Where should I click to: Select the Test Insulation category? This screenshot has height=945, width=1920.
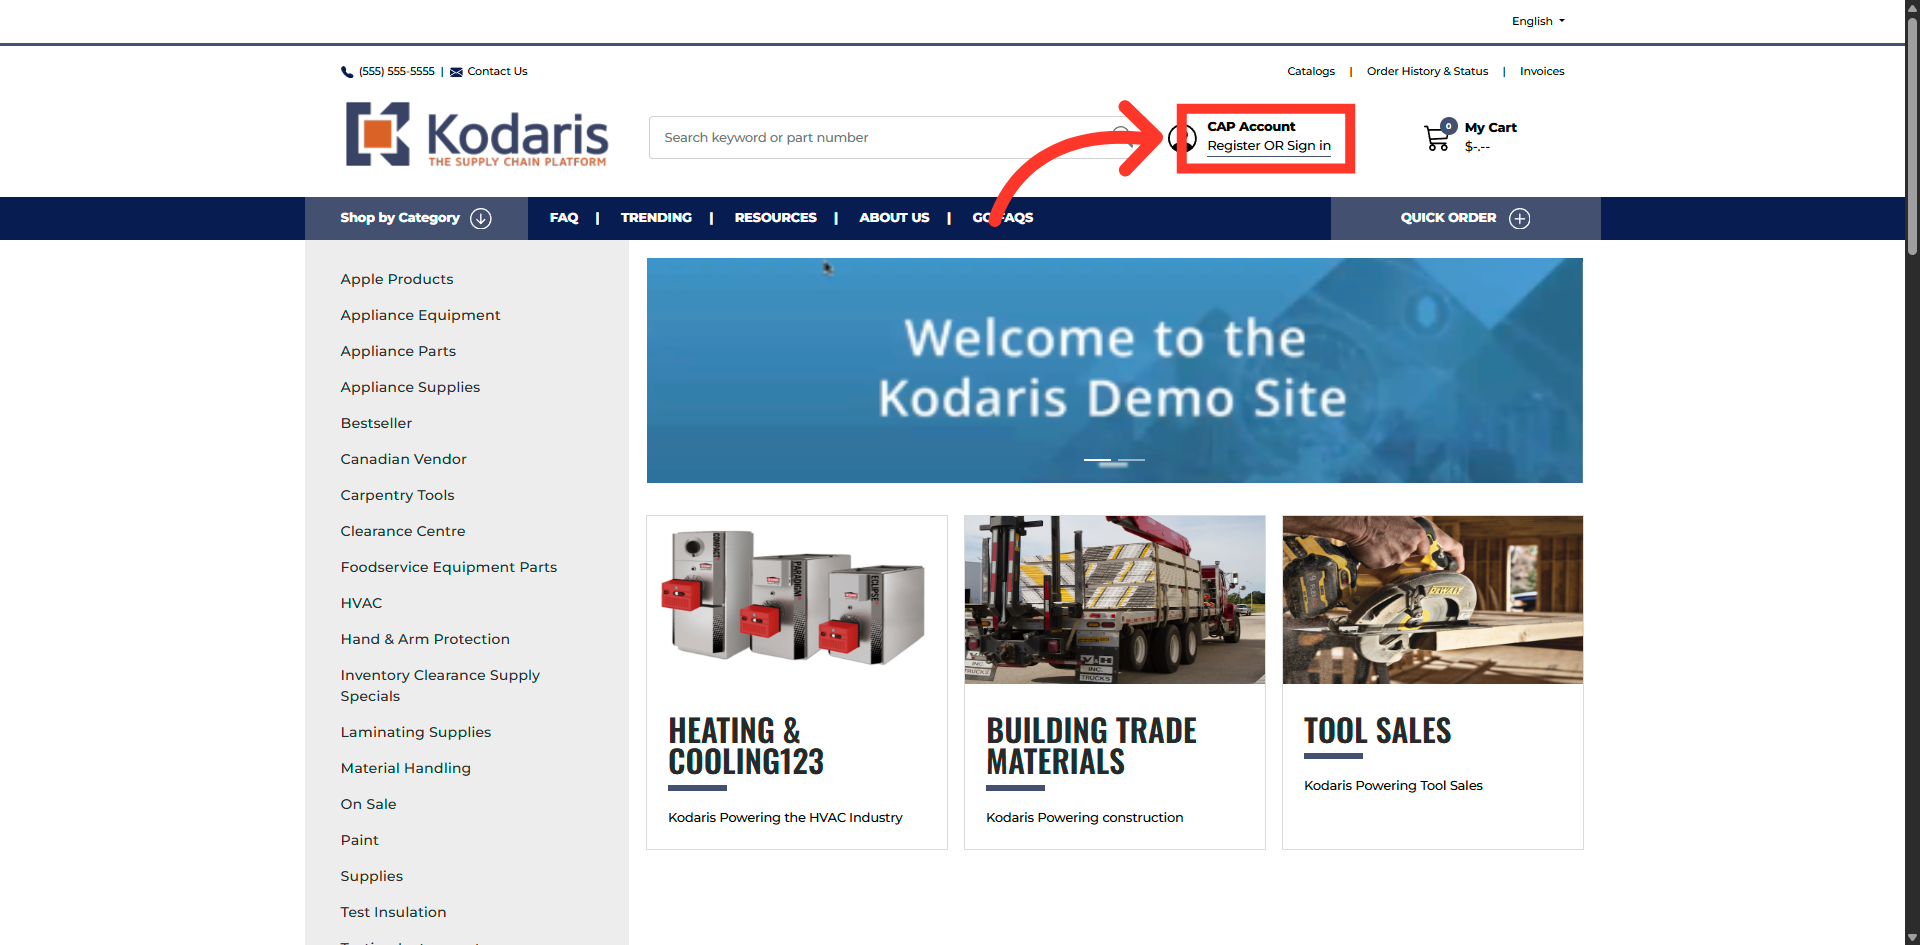click(x=393, y=912)
